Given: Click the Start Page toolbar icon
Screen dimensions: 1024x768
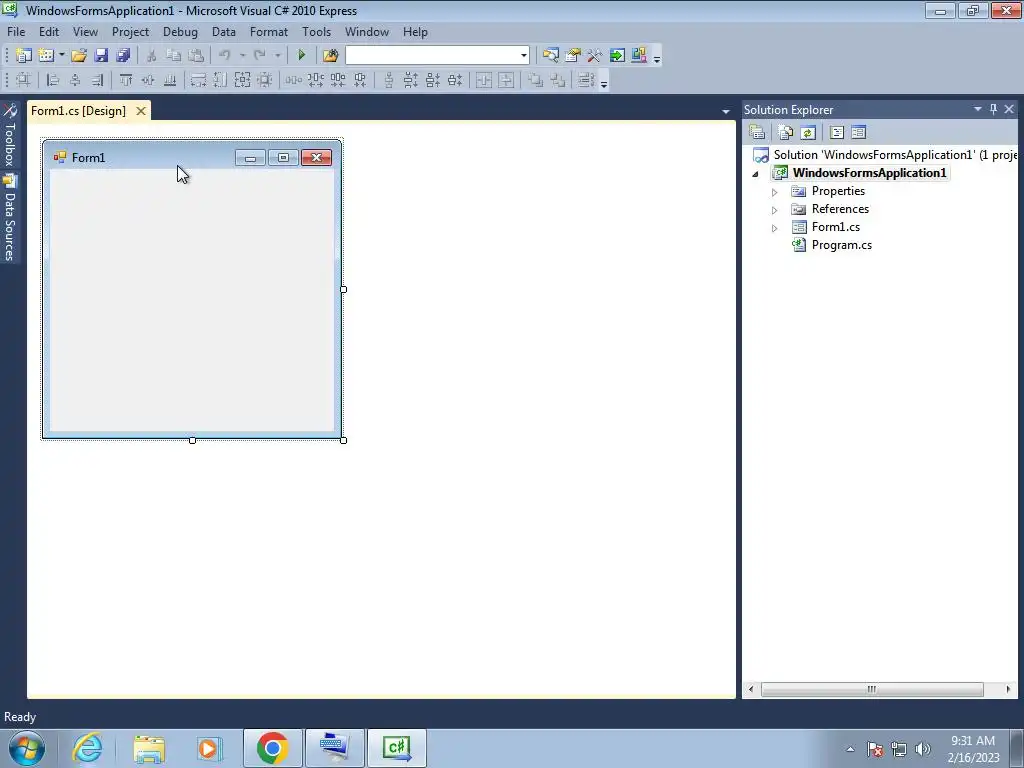Looking at the screenshot, I should [x=617, y=56].
